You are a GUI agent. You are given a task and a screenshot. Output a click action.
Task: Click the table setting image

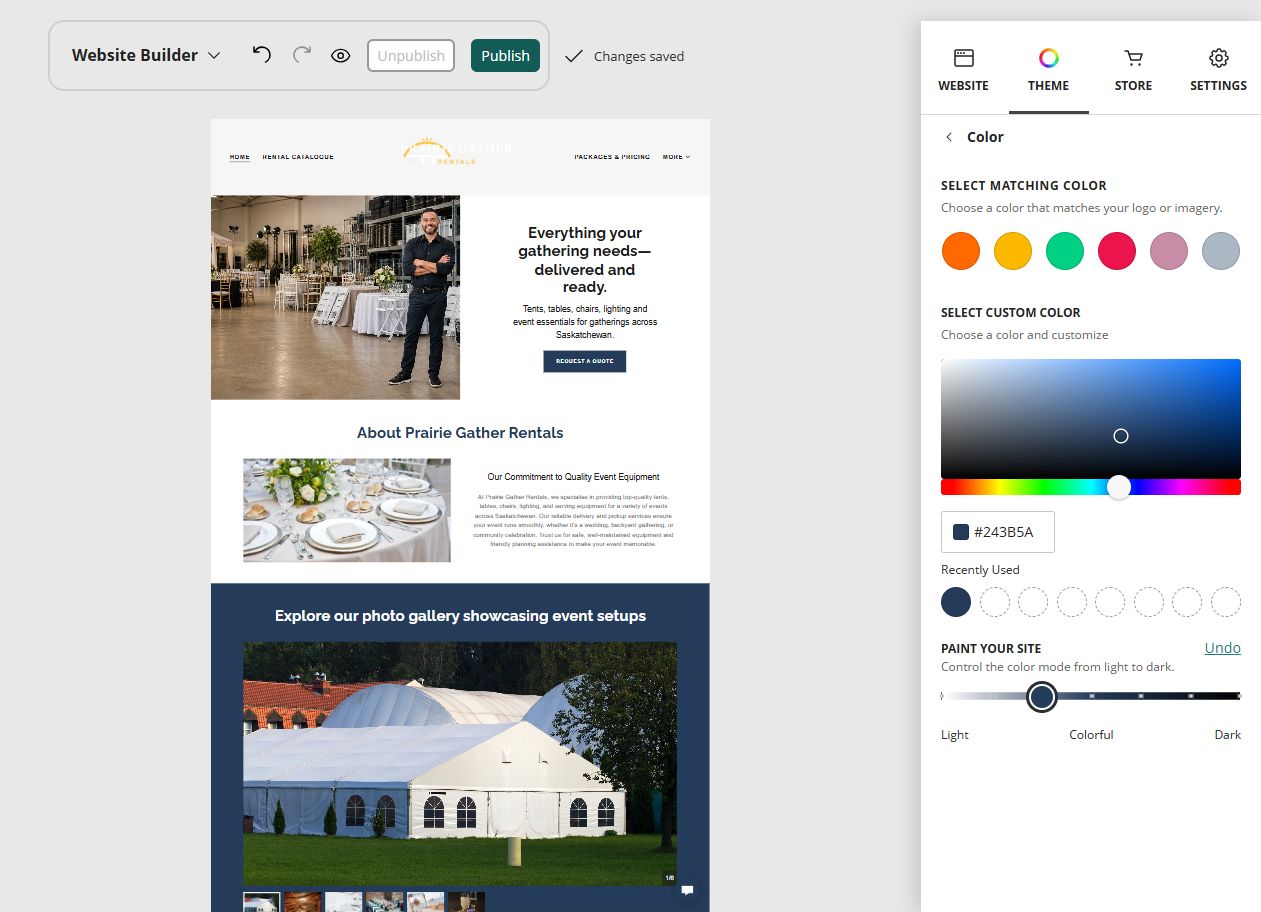click(x=347, y=510)
